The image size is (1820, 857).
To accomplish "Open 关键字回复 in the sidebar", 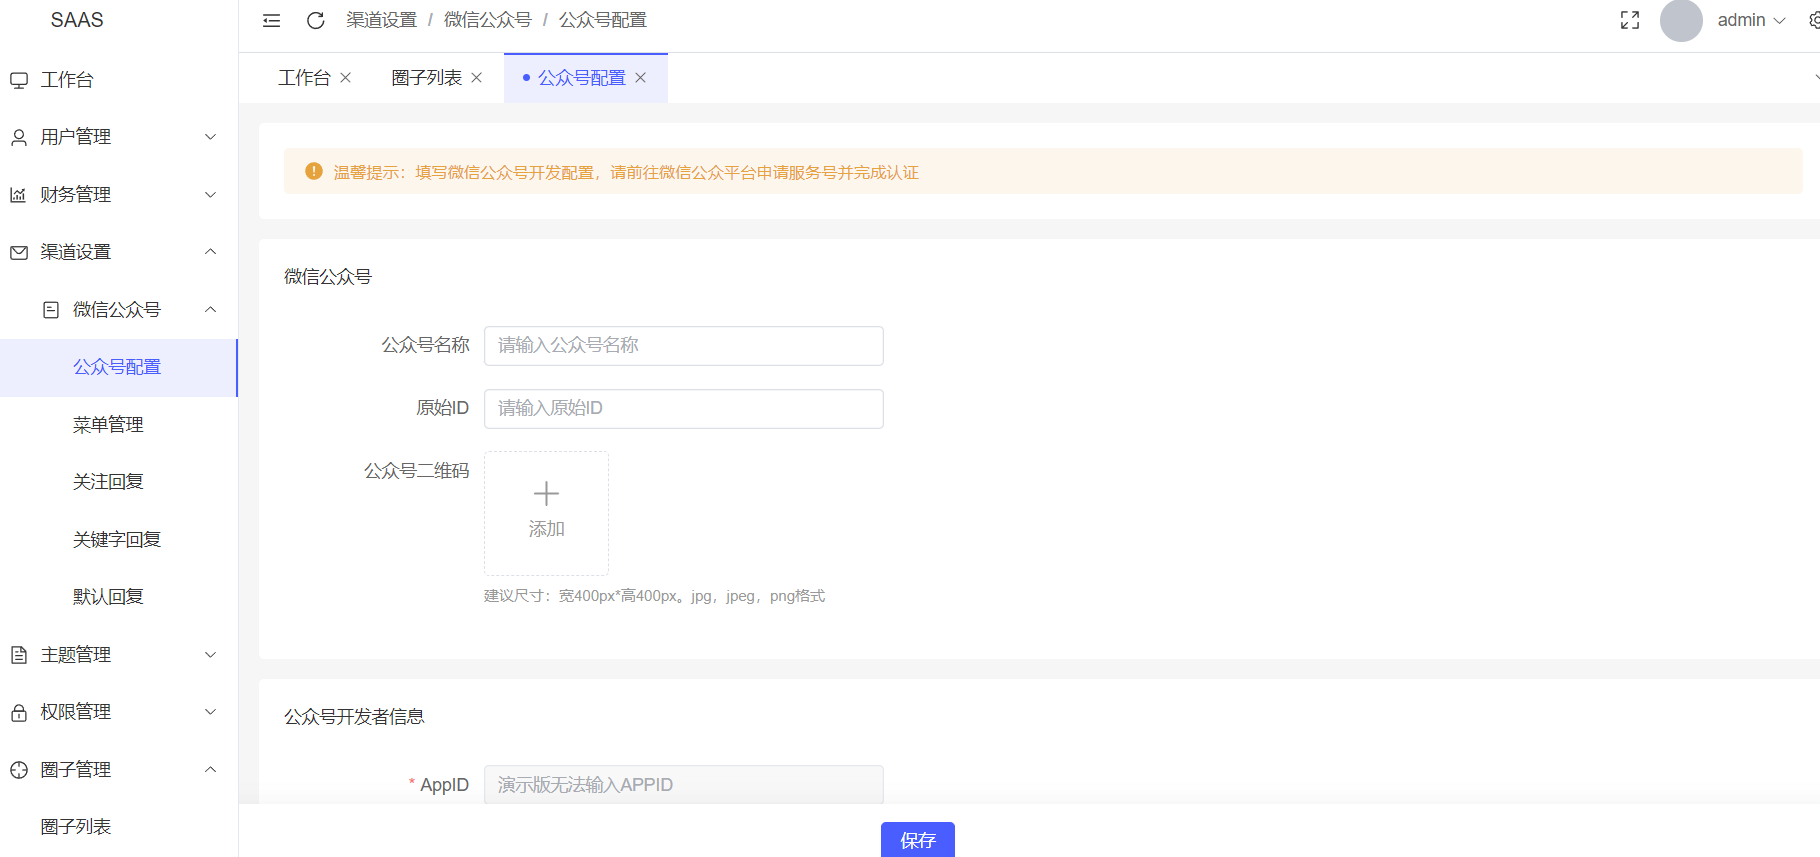I will [119, 540].
